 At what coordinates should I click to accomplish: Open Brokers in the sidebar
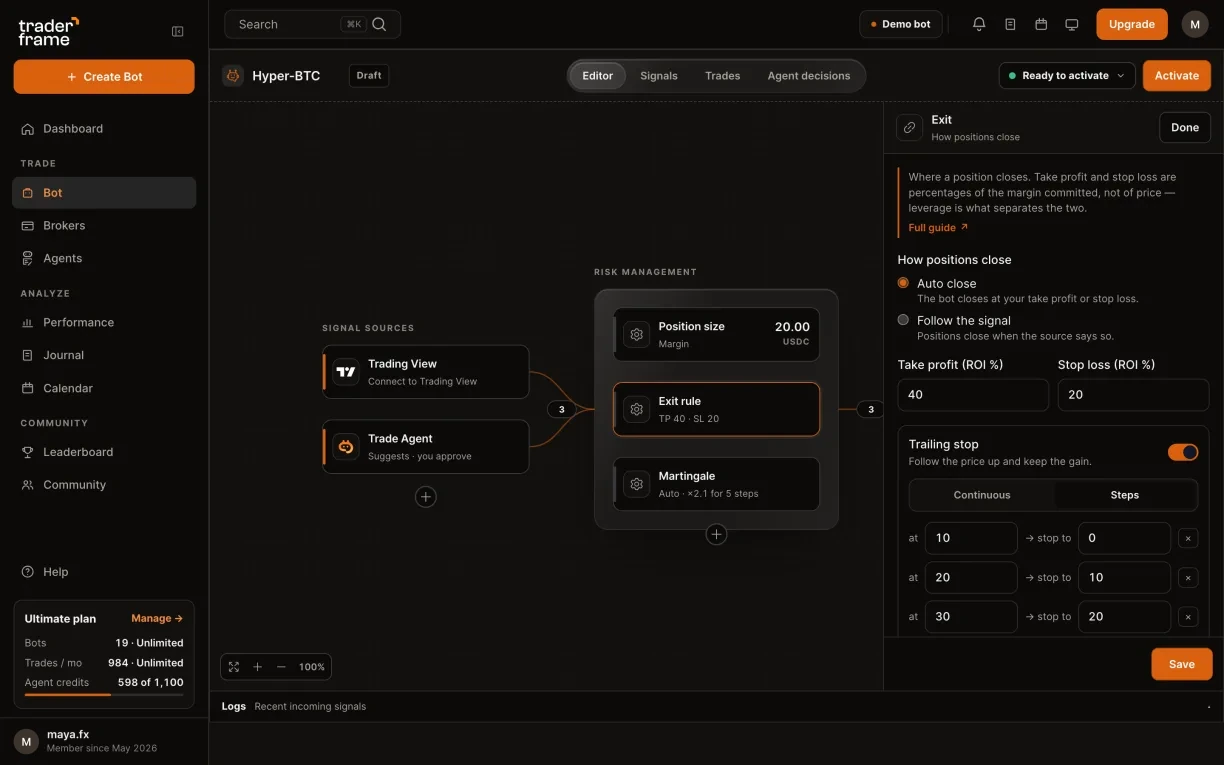(104, 226)
